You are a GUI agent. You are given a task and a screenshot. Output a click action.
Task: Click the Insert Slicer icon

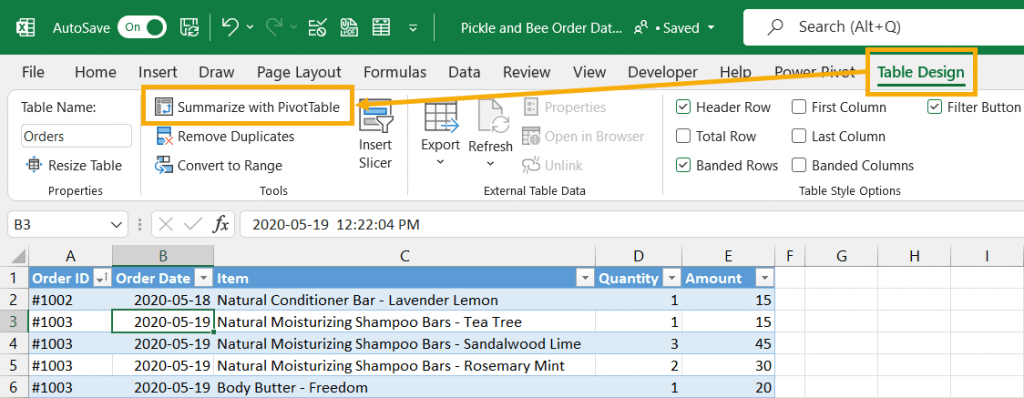click(375, 116)
